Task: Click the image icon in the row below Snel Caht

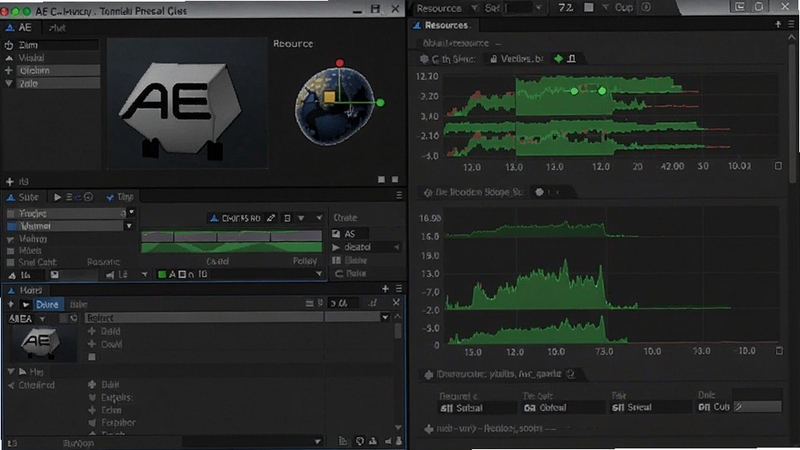Action: pyautogui.click(x=55, y=275)
